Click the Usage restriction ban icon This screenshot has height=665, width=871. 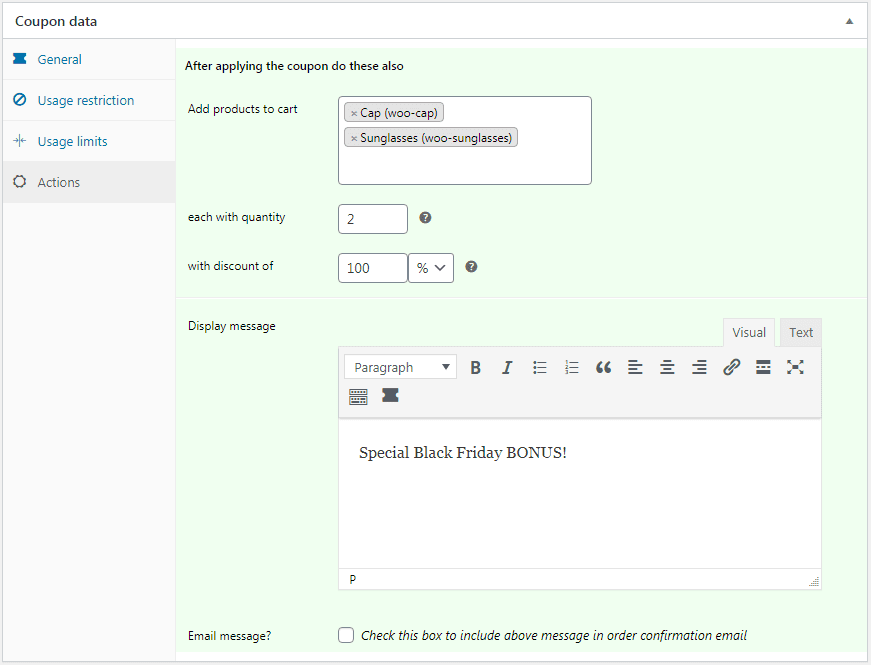pos(19,99)
